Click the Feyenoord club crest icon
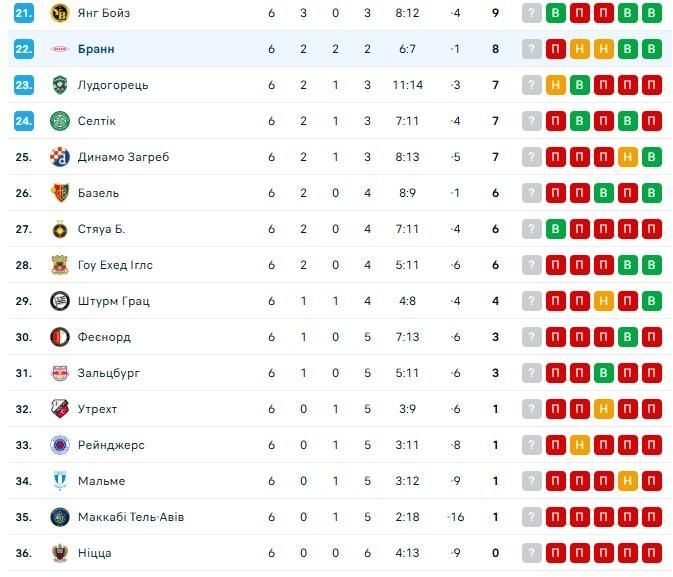The height and width of the screenshot is (577, 673). tap(59, 337)
